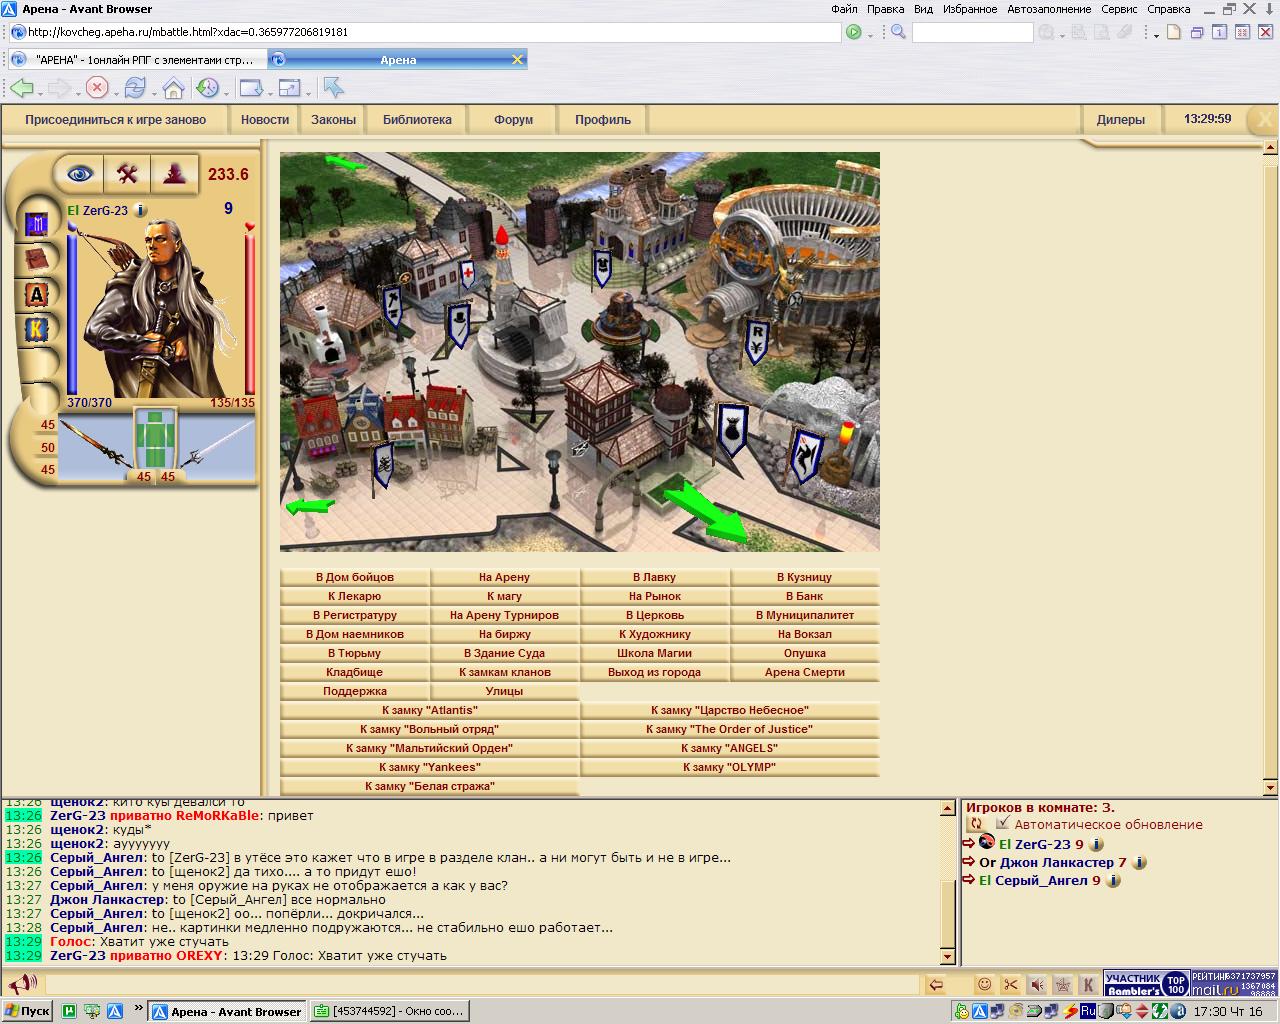Refresh the page with the reload icon
Screen dimensions: 1280x1024
click(135, 88)
